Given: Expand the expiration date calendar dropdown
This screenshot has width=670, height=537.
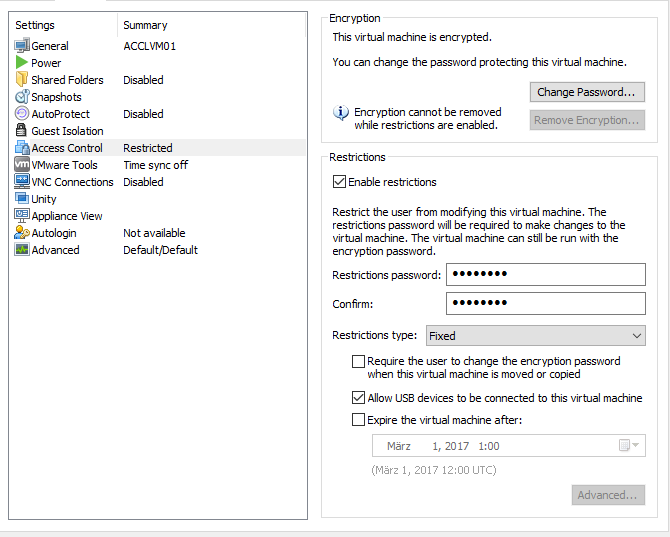Looking at the screenshot, I should point(630,446).
